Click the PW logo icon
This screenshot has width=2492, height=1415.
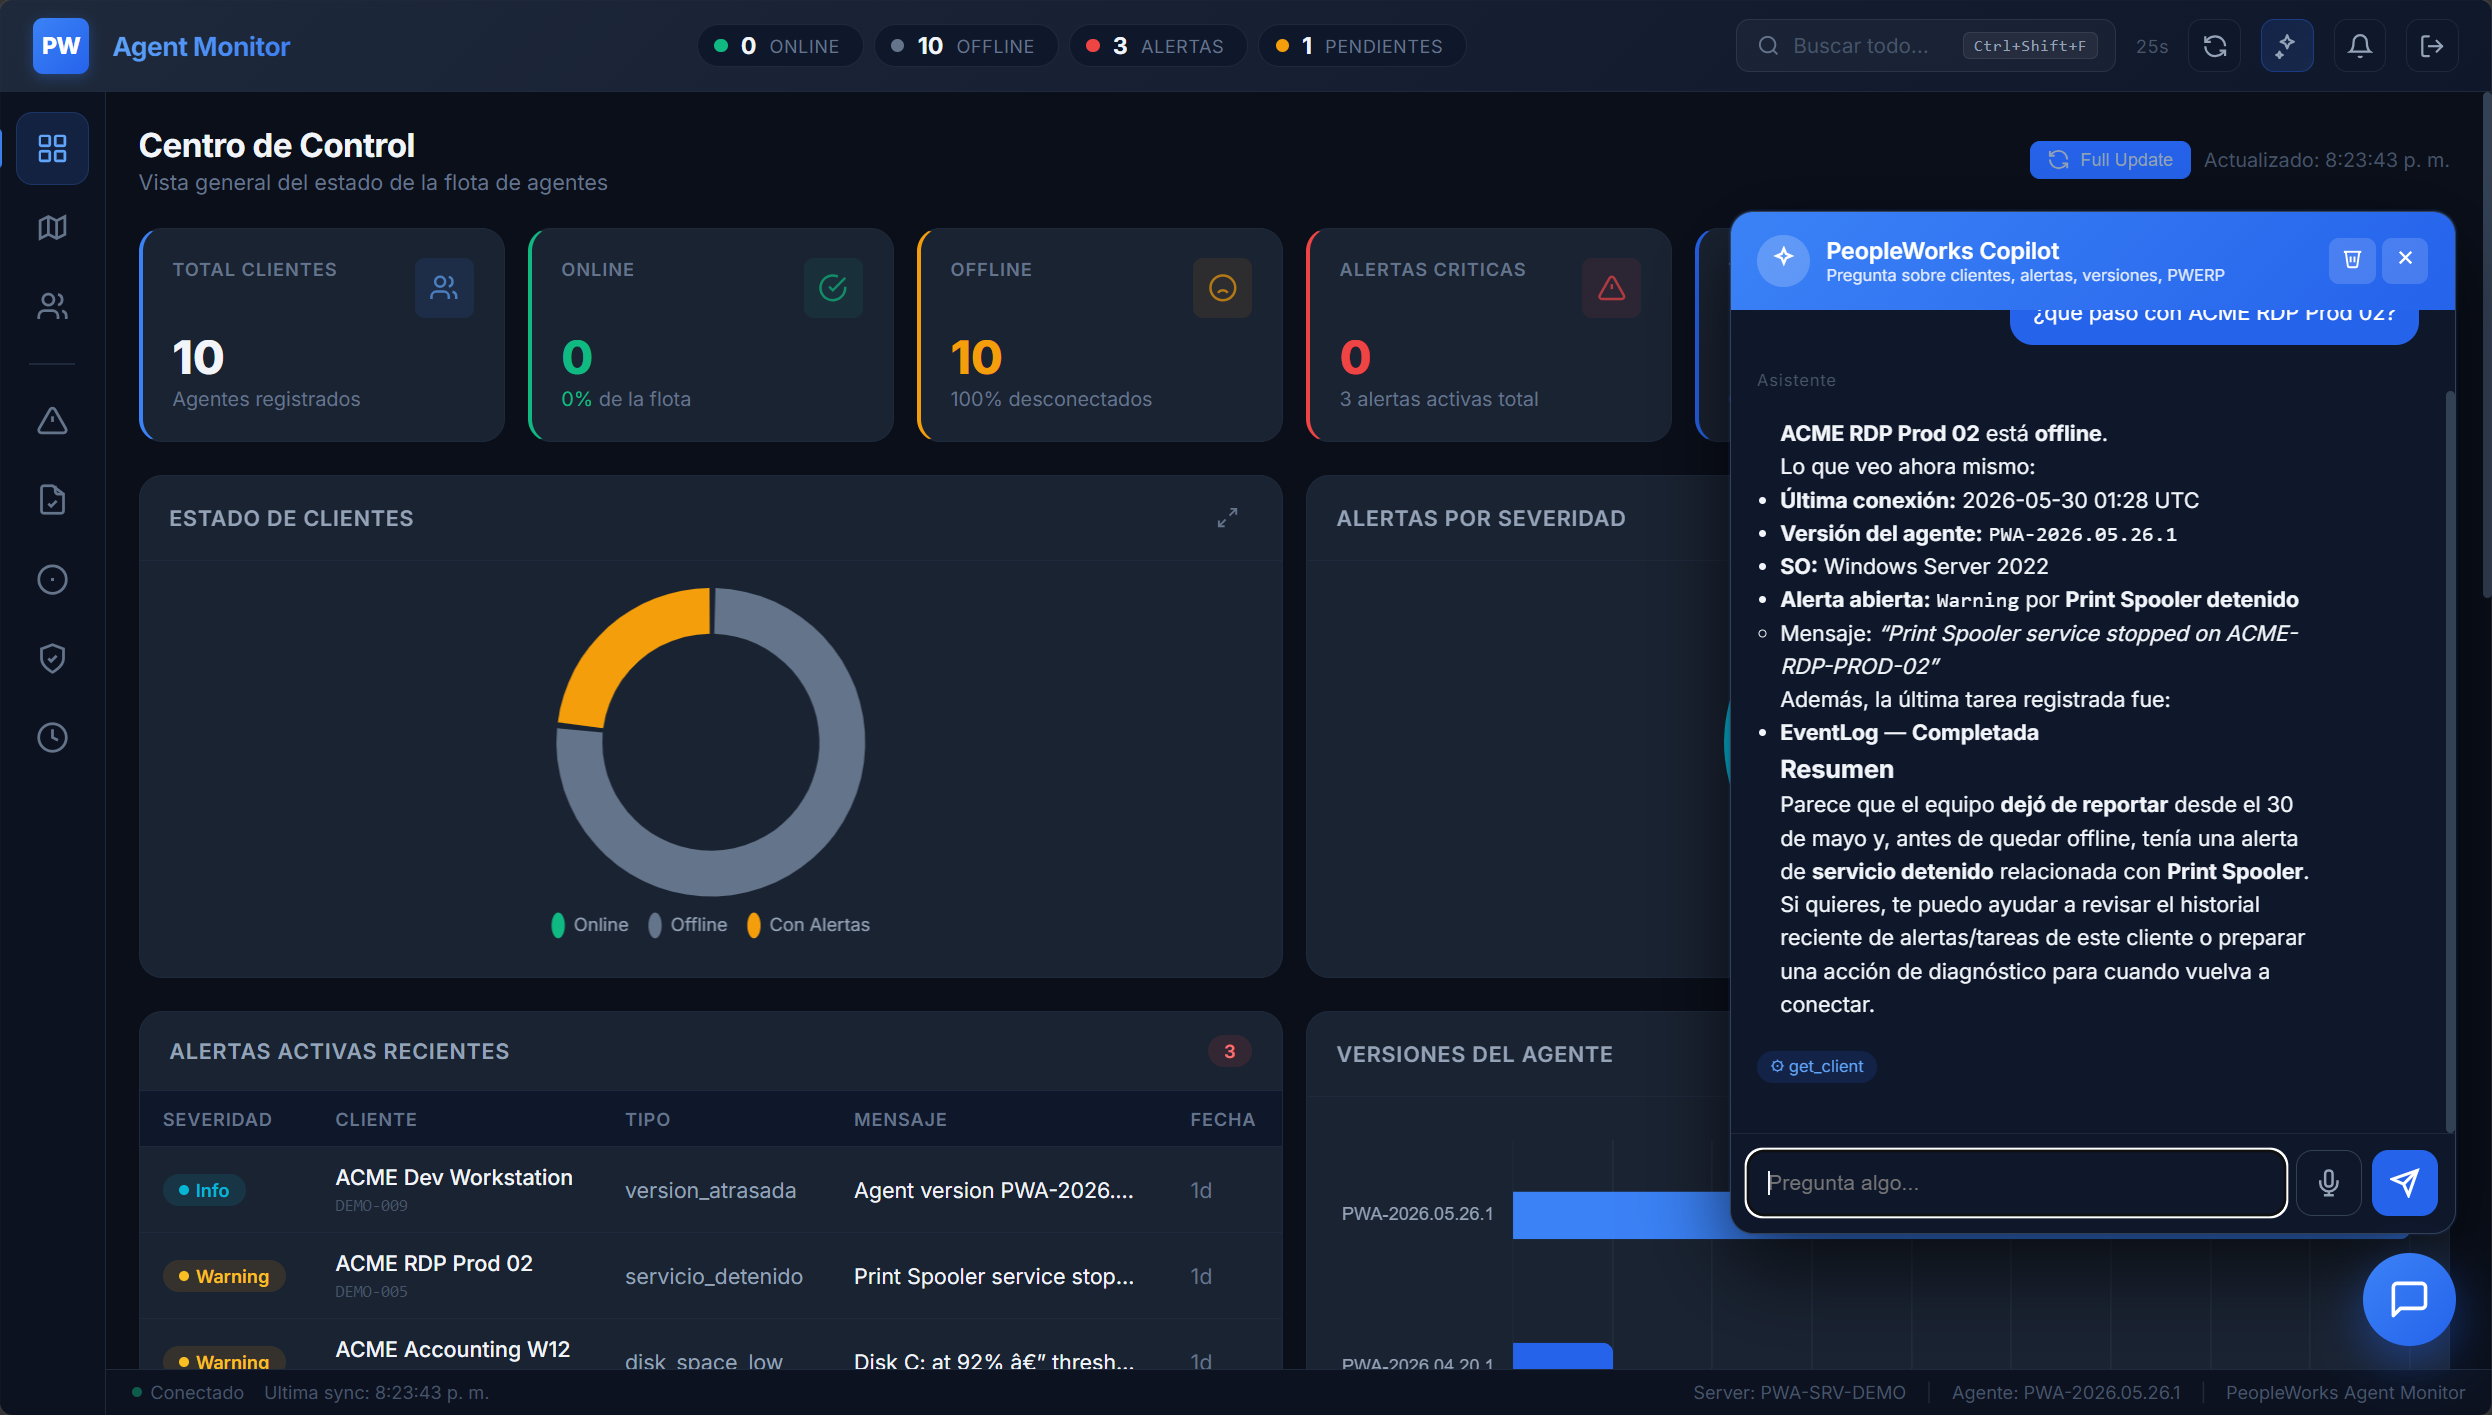click(x=61, y=46)
